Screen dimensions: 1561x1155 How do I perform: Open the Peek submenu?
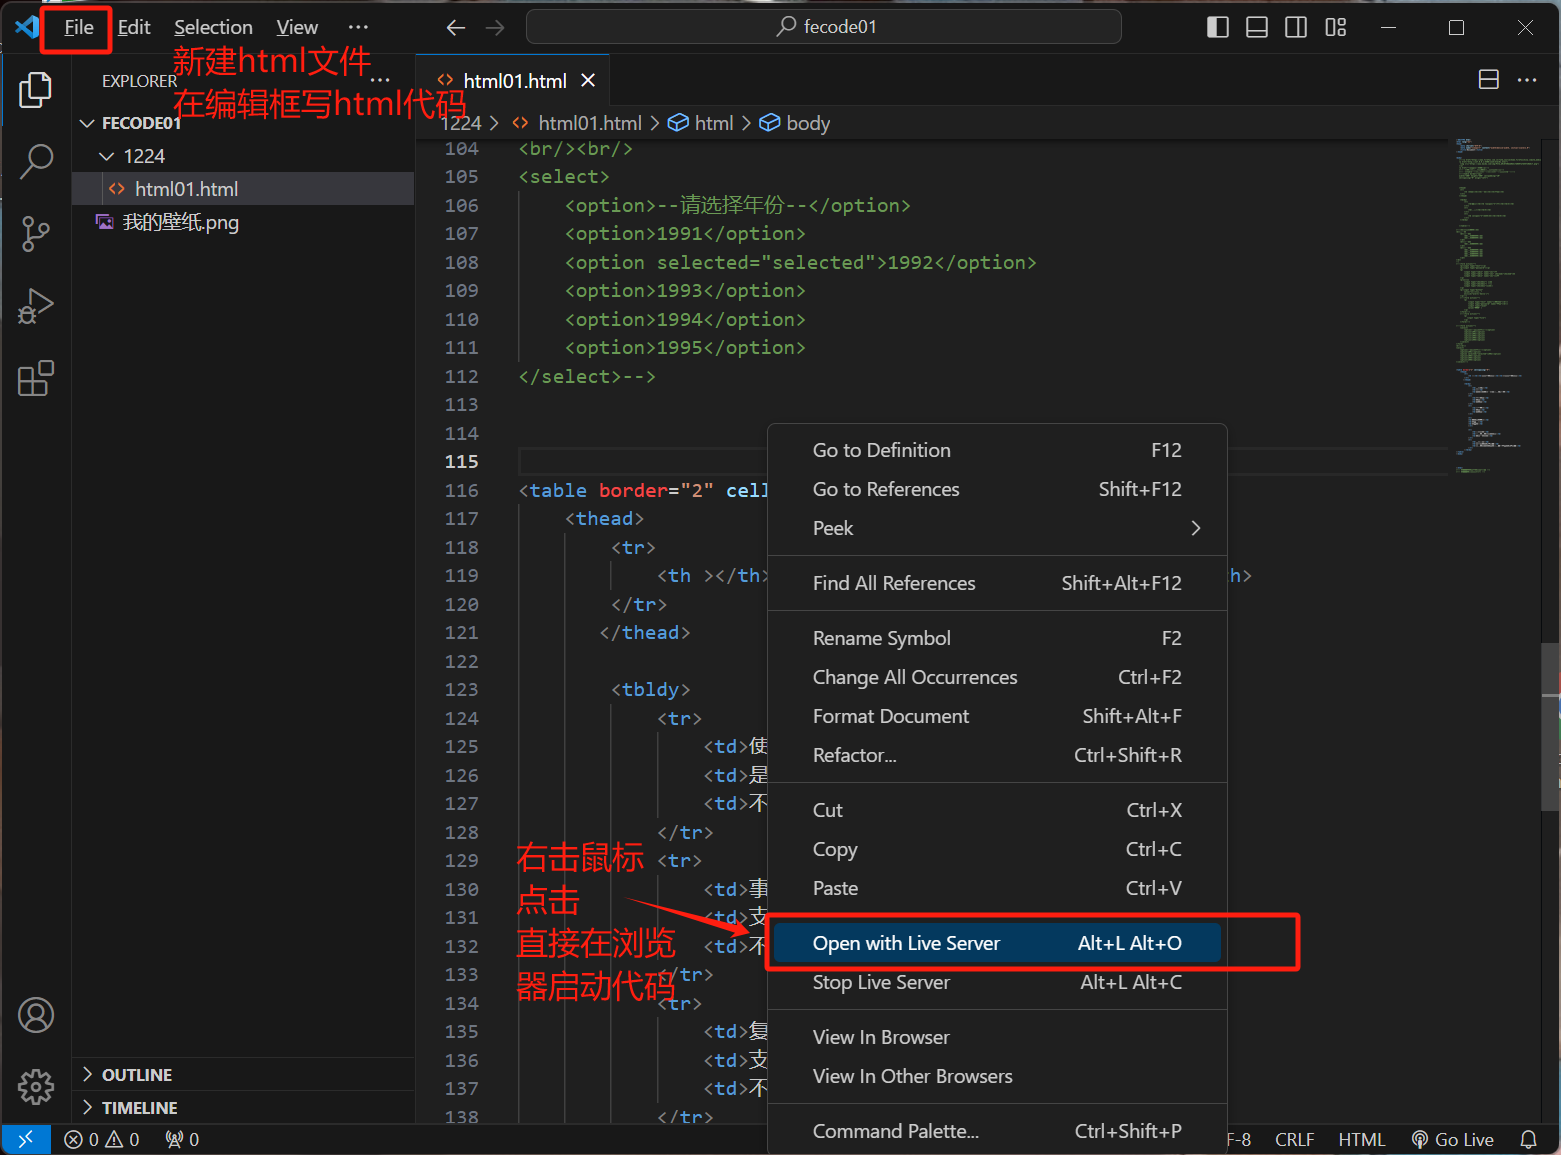[833, 528]
